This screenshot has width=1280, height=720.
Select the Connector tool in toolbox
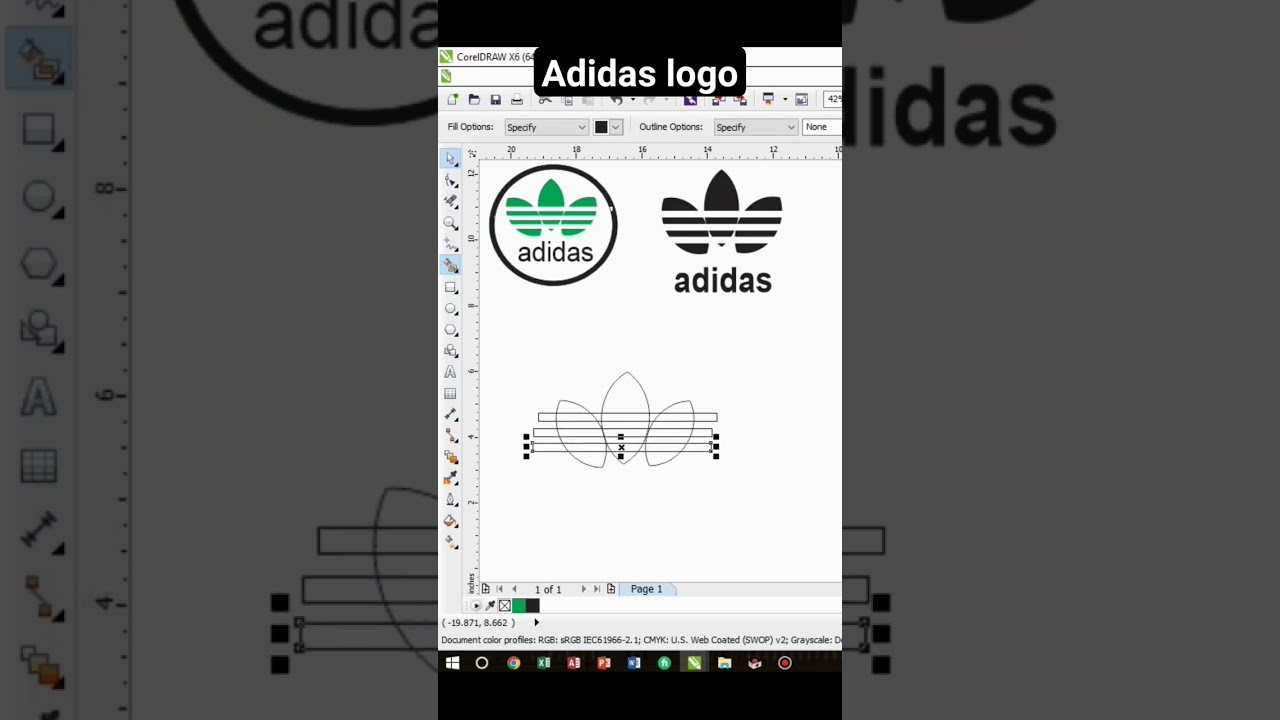click(x=450, y=435)
